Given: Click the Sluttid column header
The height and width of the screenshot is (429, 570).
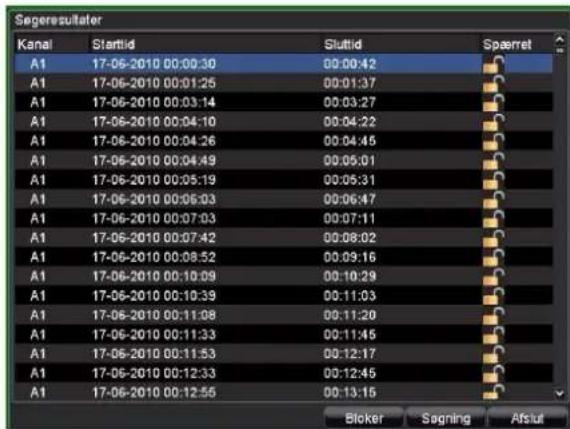Looking at the screenshot, I should [x=343, y=44].
